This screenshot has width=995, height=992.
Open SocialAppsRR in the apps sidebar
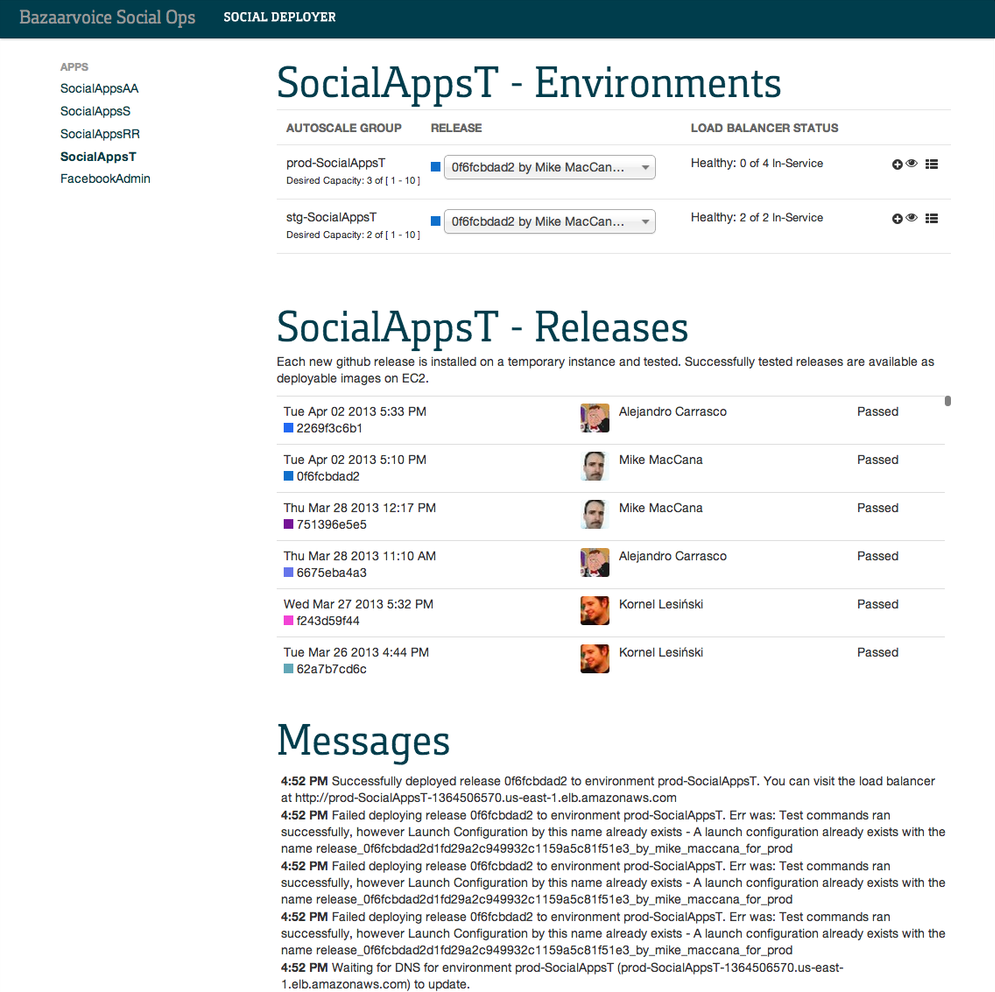[x=100, y=134]
